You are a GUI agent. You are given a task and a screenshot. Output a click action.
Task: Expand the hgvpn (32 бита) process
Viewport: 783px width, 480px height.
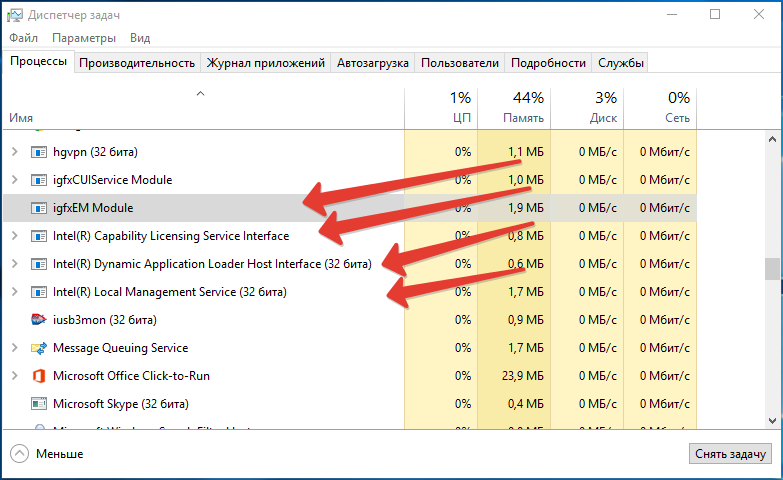coord(14,152)
